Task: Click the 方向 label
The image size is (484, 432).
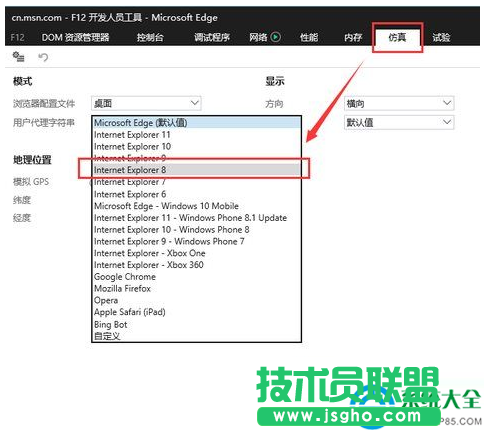Action: [274, 104]
